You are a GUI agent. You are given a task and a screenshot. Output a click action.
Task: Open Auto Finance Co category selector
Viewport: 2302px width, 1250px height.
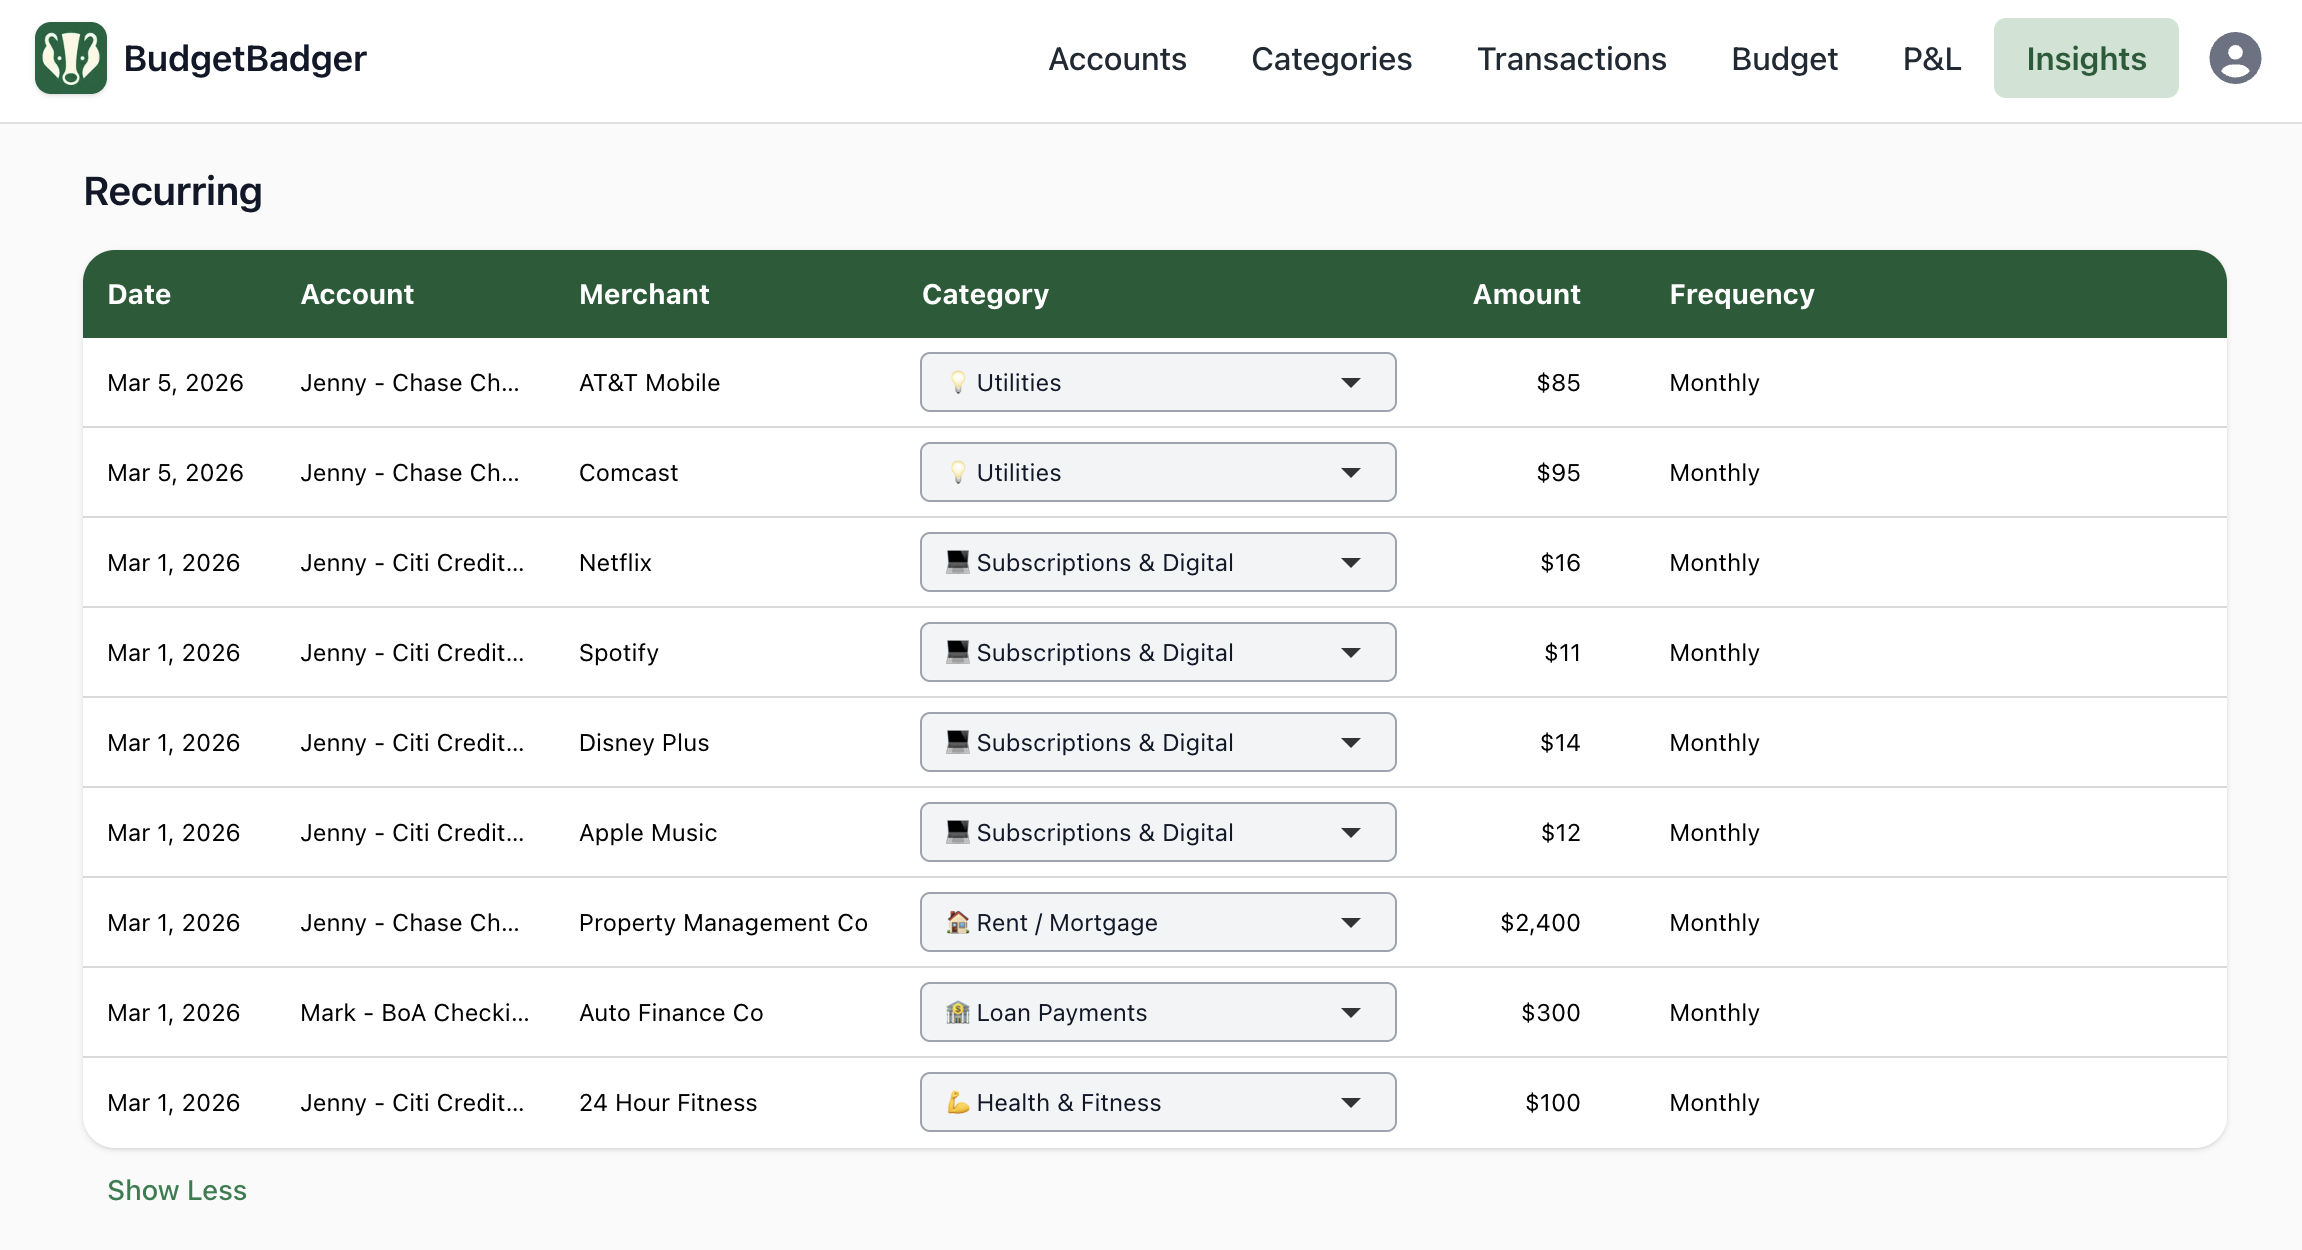1157,1012
